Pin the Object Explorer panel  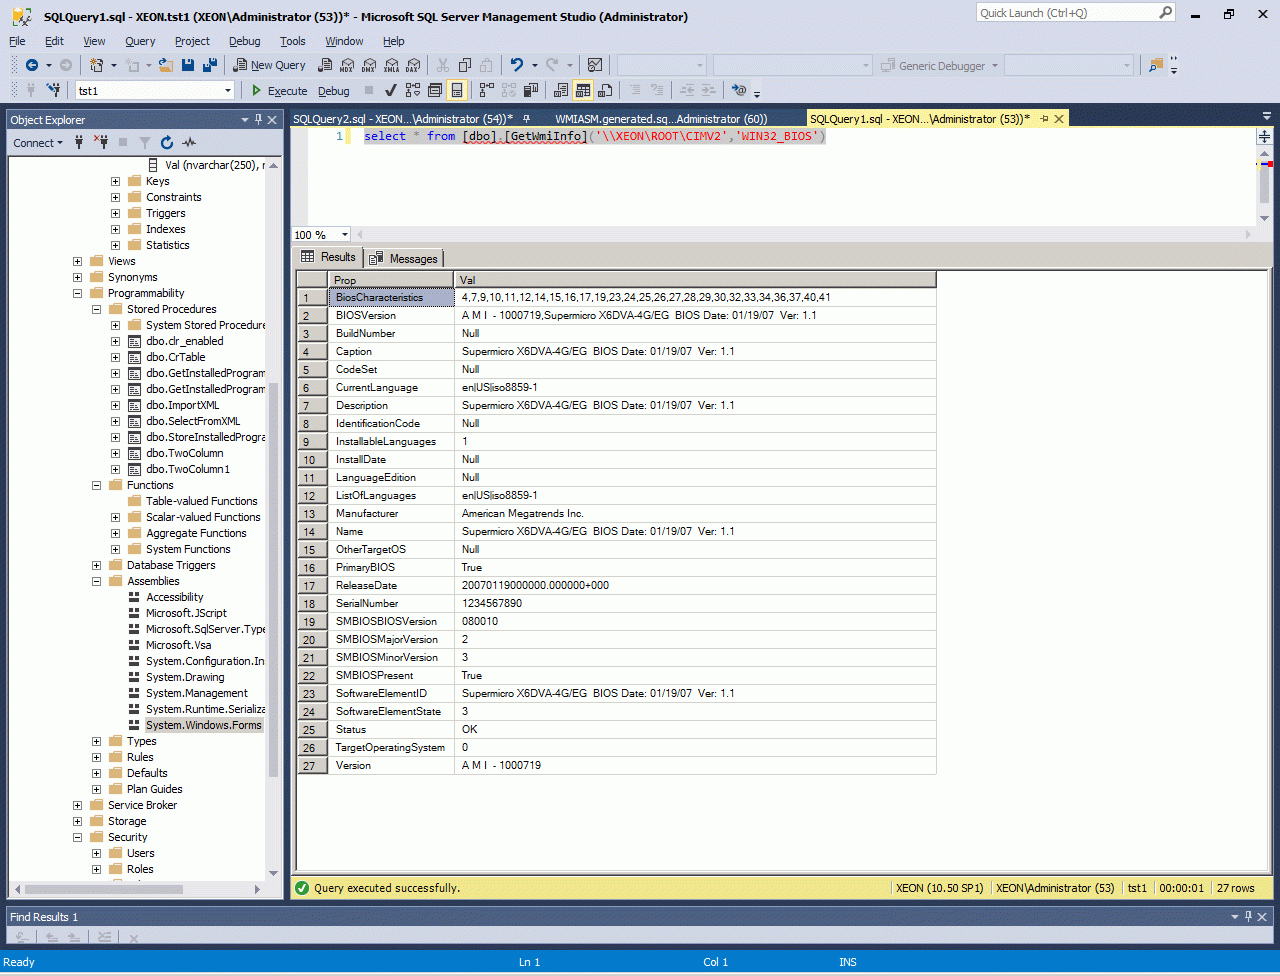click(258, 120)
